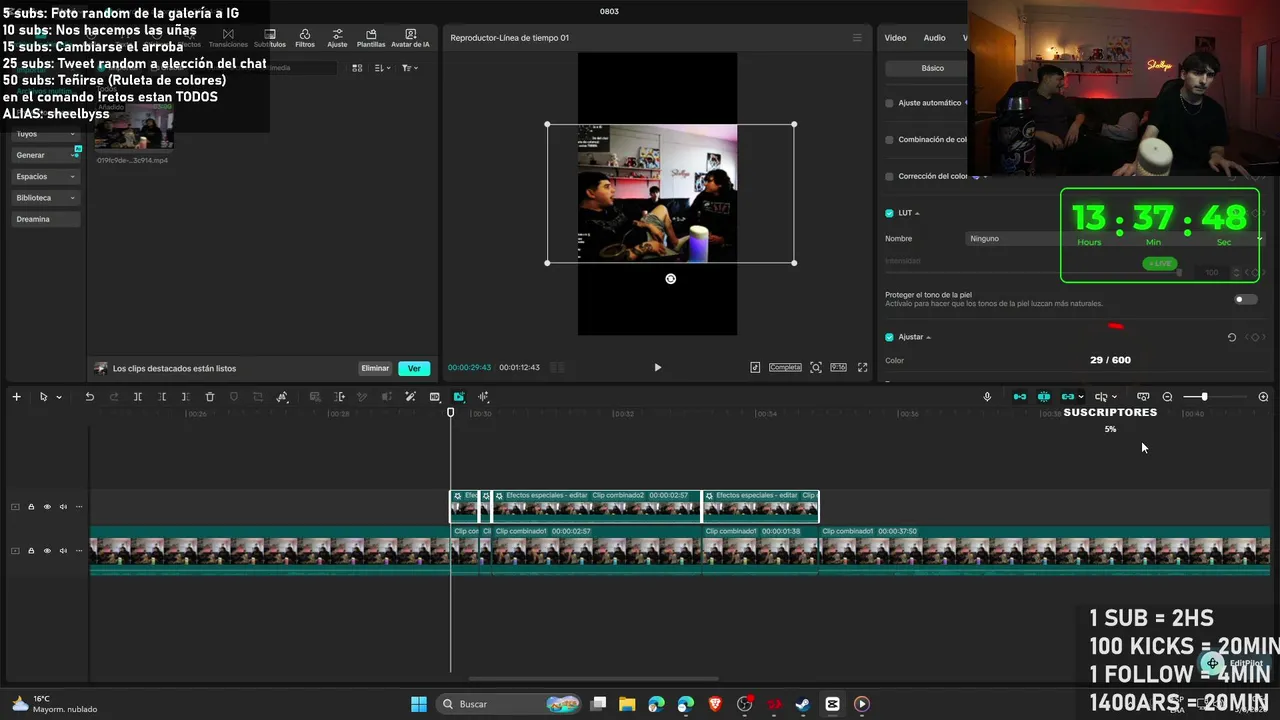Toggle Proteger el tono de la piel
Screen dimensions: 1280x720
(x=1245, y=299)
